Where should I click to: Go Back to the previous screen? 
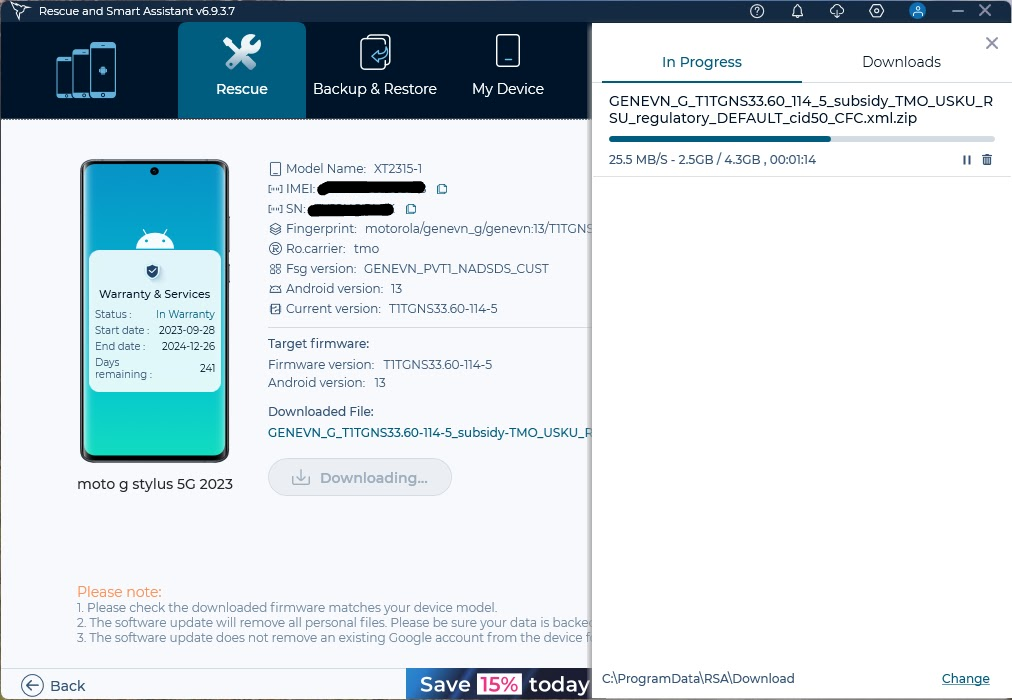(53, 685)
